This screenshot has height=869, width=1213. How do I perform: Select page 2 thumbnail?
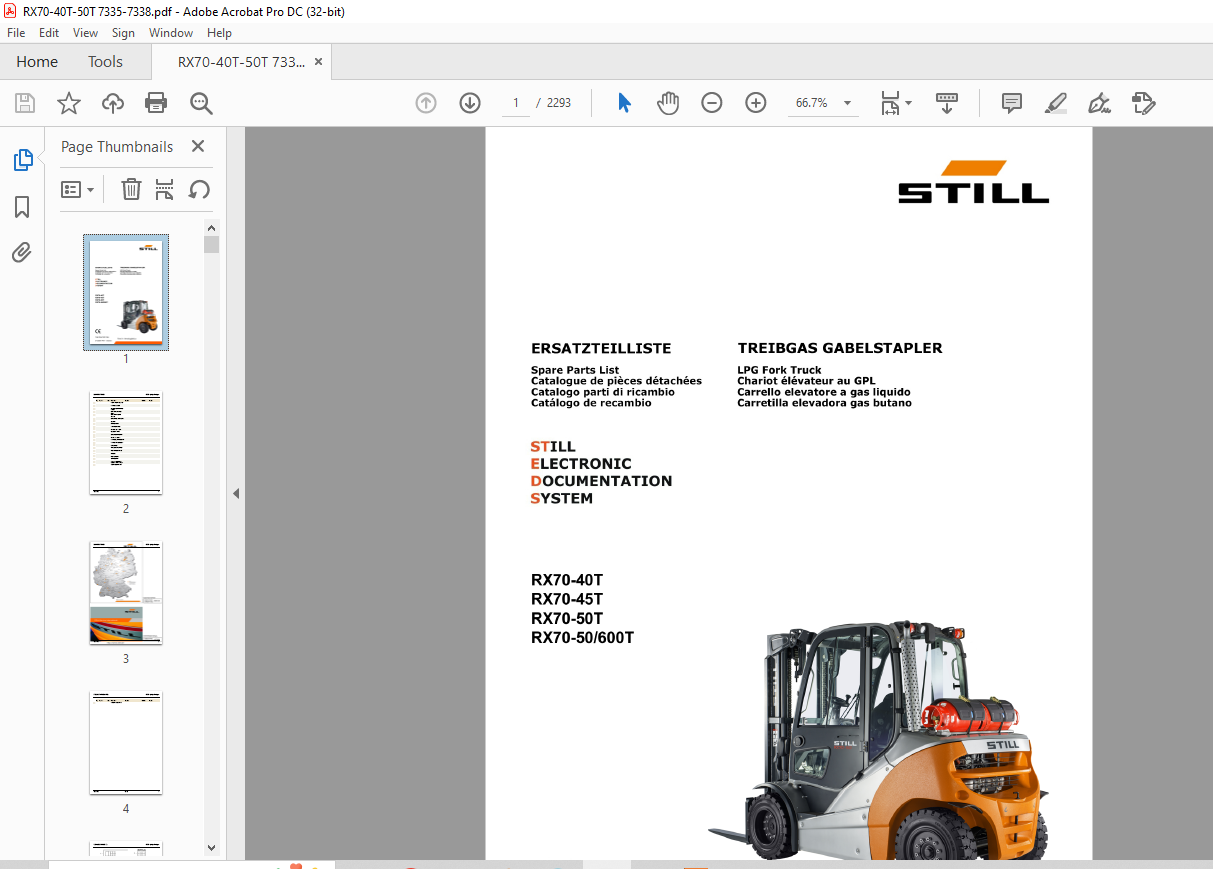coord(126,443)
